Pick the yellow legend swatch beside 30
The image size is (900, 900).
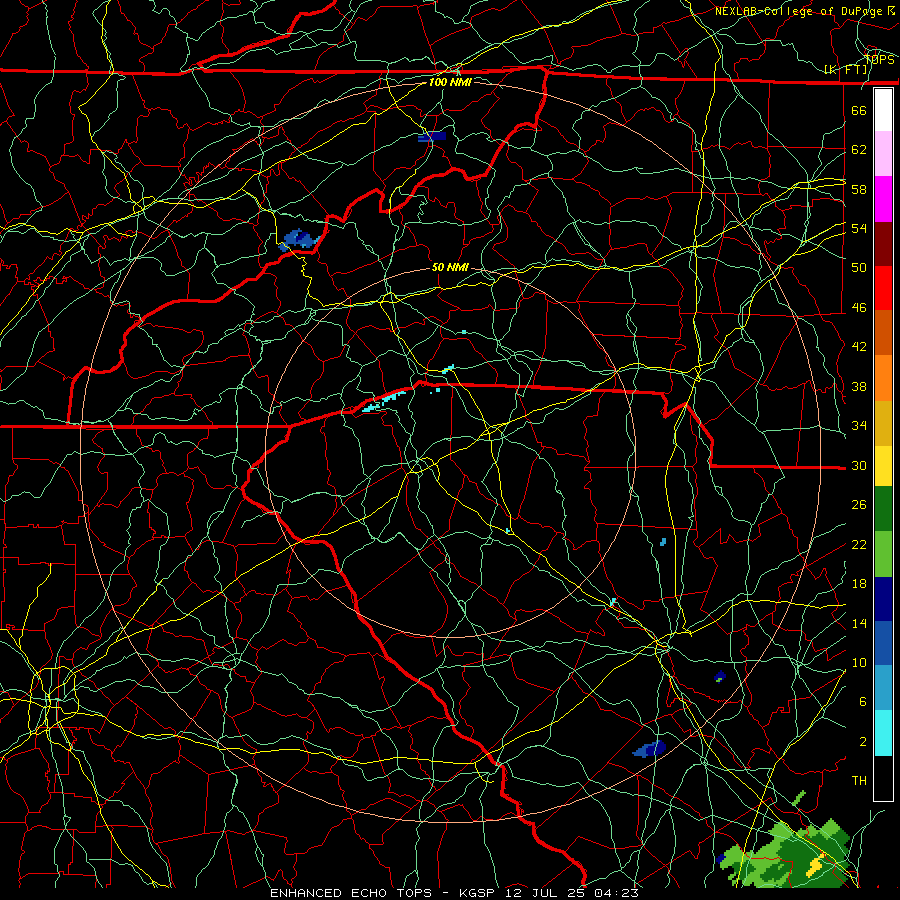tap(883, 466)
